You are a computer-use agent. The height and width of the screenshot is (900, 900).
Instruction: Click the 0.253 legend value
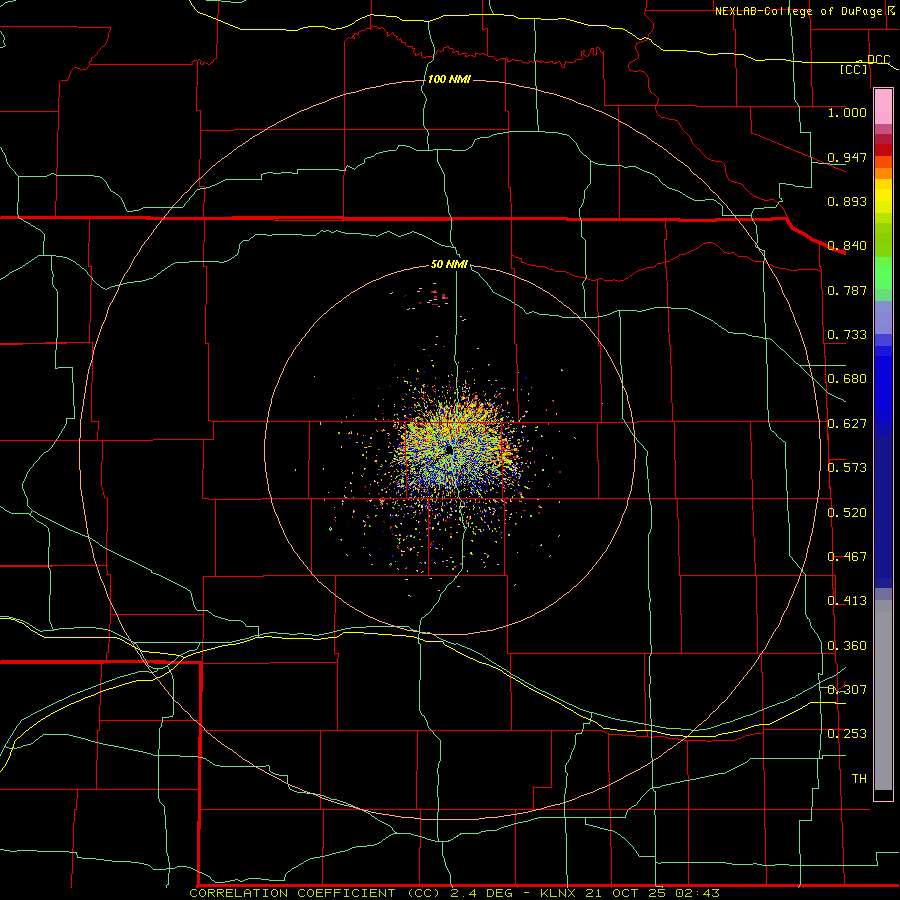click(x=847, y=734)
